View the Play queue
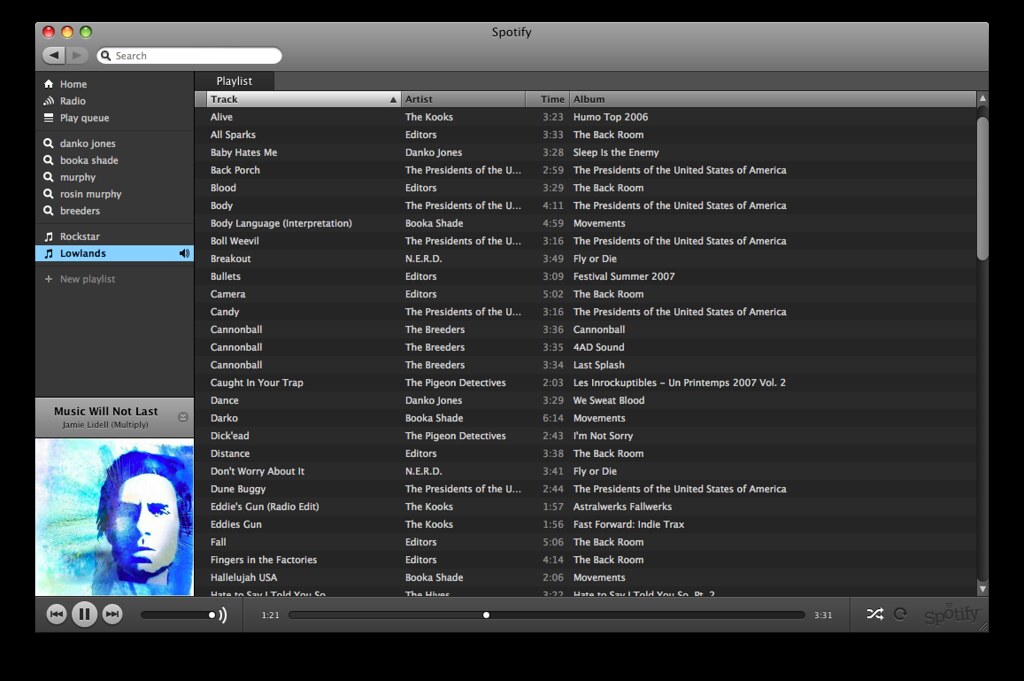The width and height of the screenshot is (1024, 681). click(79, 118)
